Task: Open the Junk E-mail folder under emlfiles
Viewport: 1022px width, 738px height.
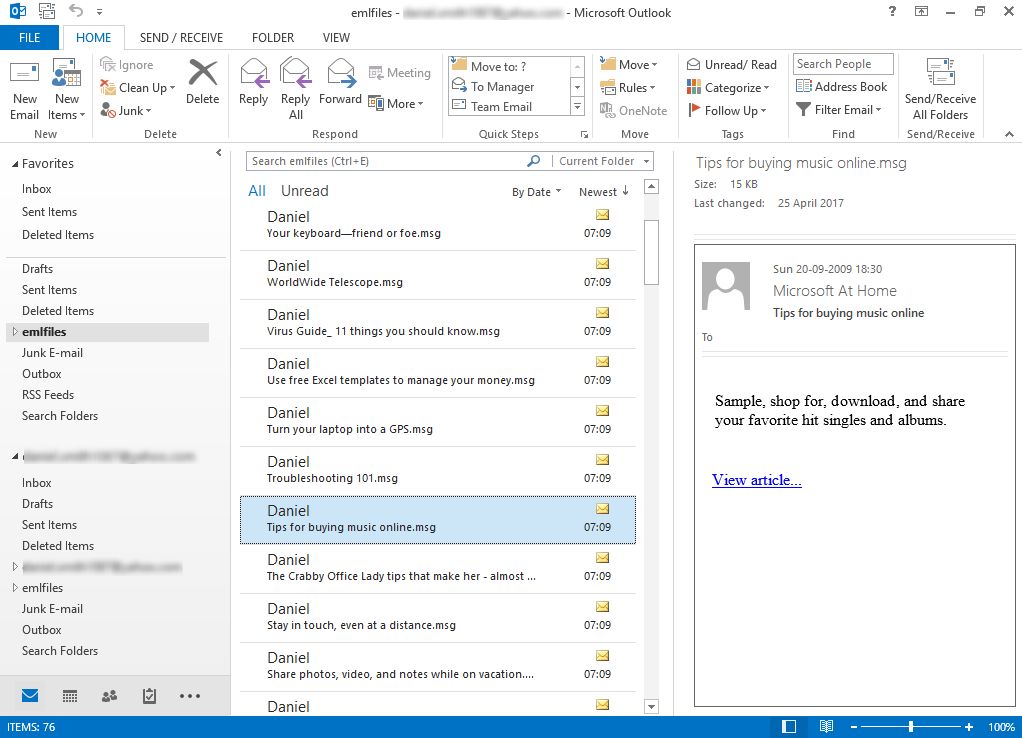Action: click(52, 353)
